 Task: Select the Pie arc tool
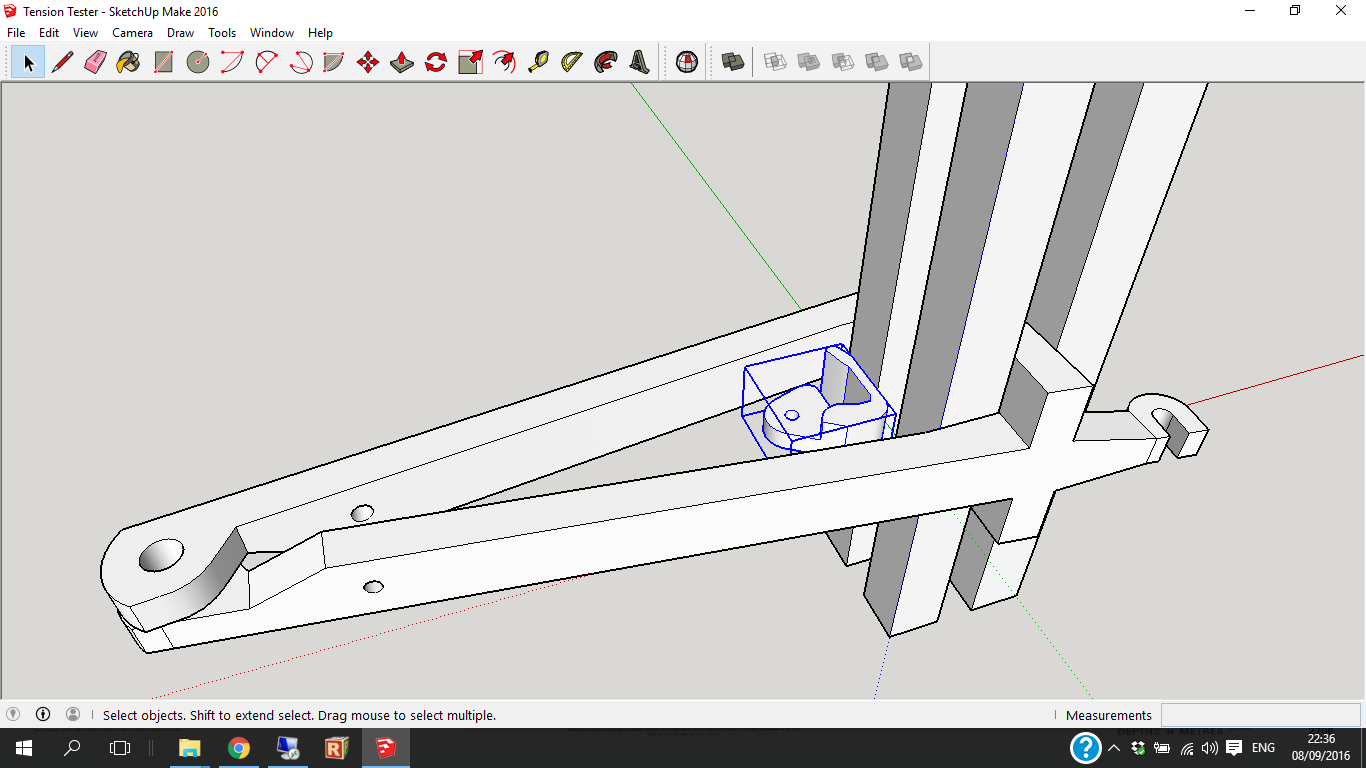[334, 62]
